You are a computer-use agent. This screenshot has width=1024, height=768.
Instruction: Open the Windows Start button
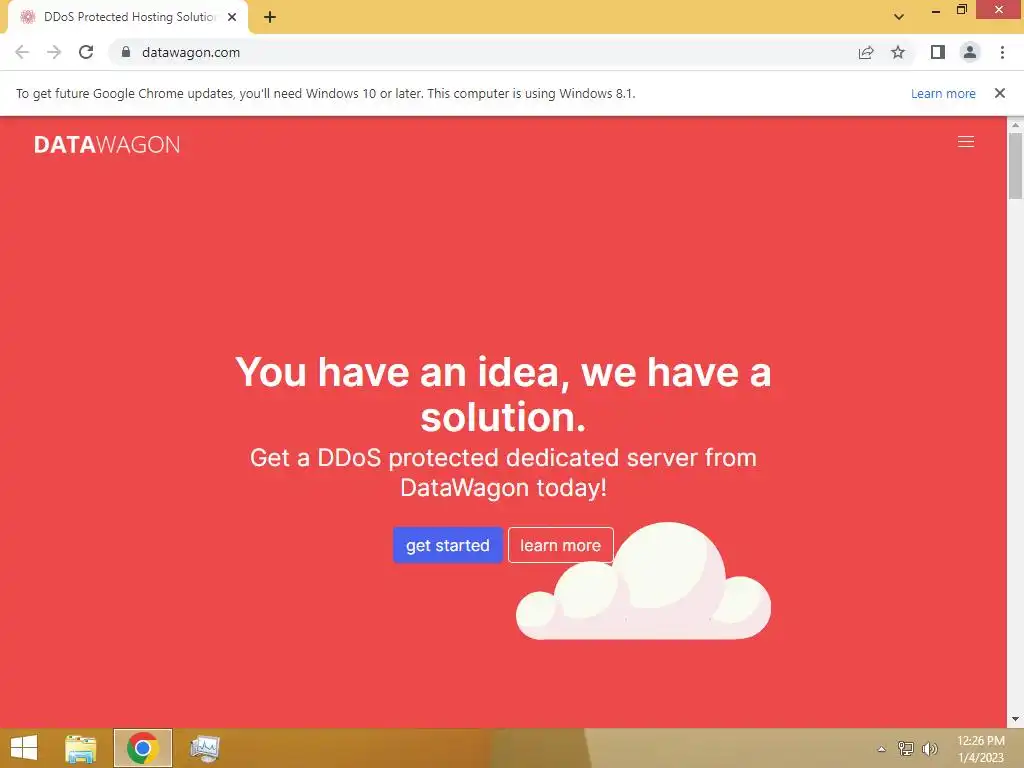(24, 748)
